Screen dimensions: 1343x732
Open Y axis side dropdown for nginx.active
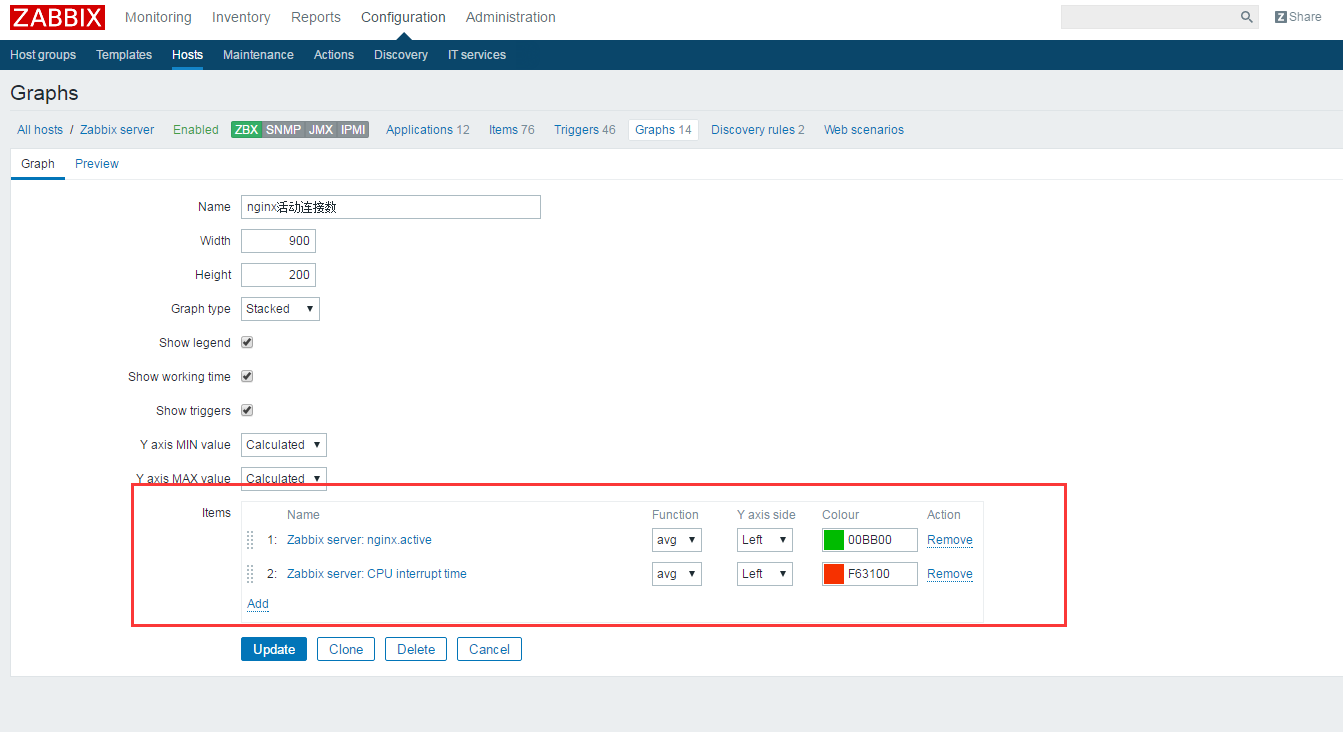click(765, 540)
